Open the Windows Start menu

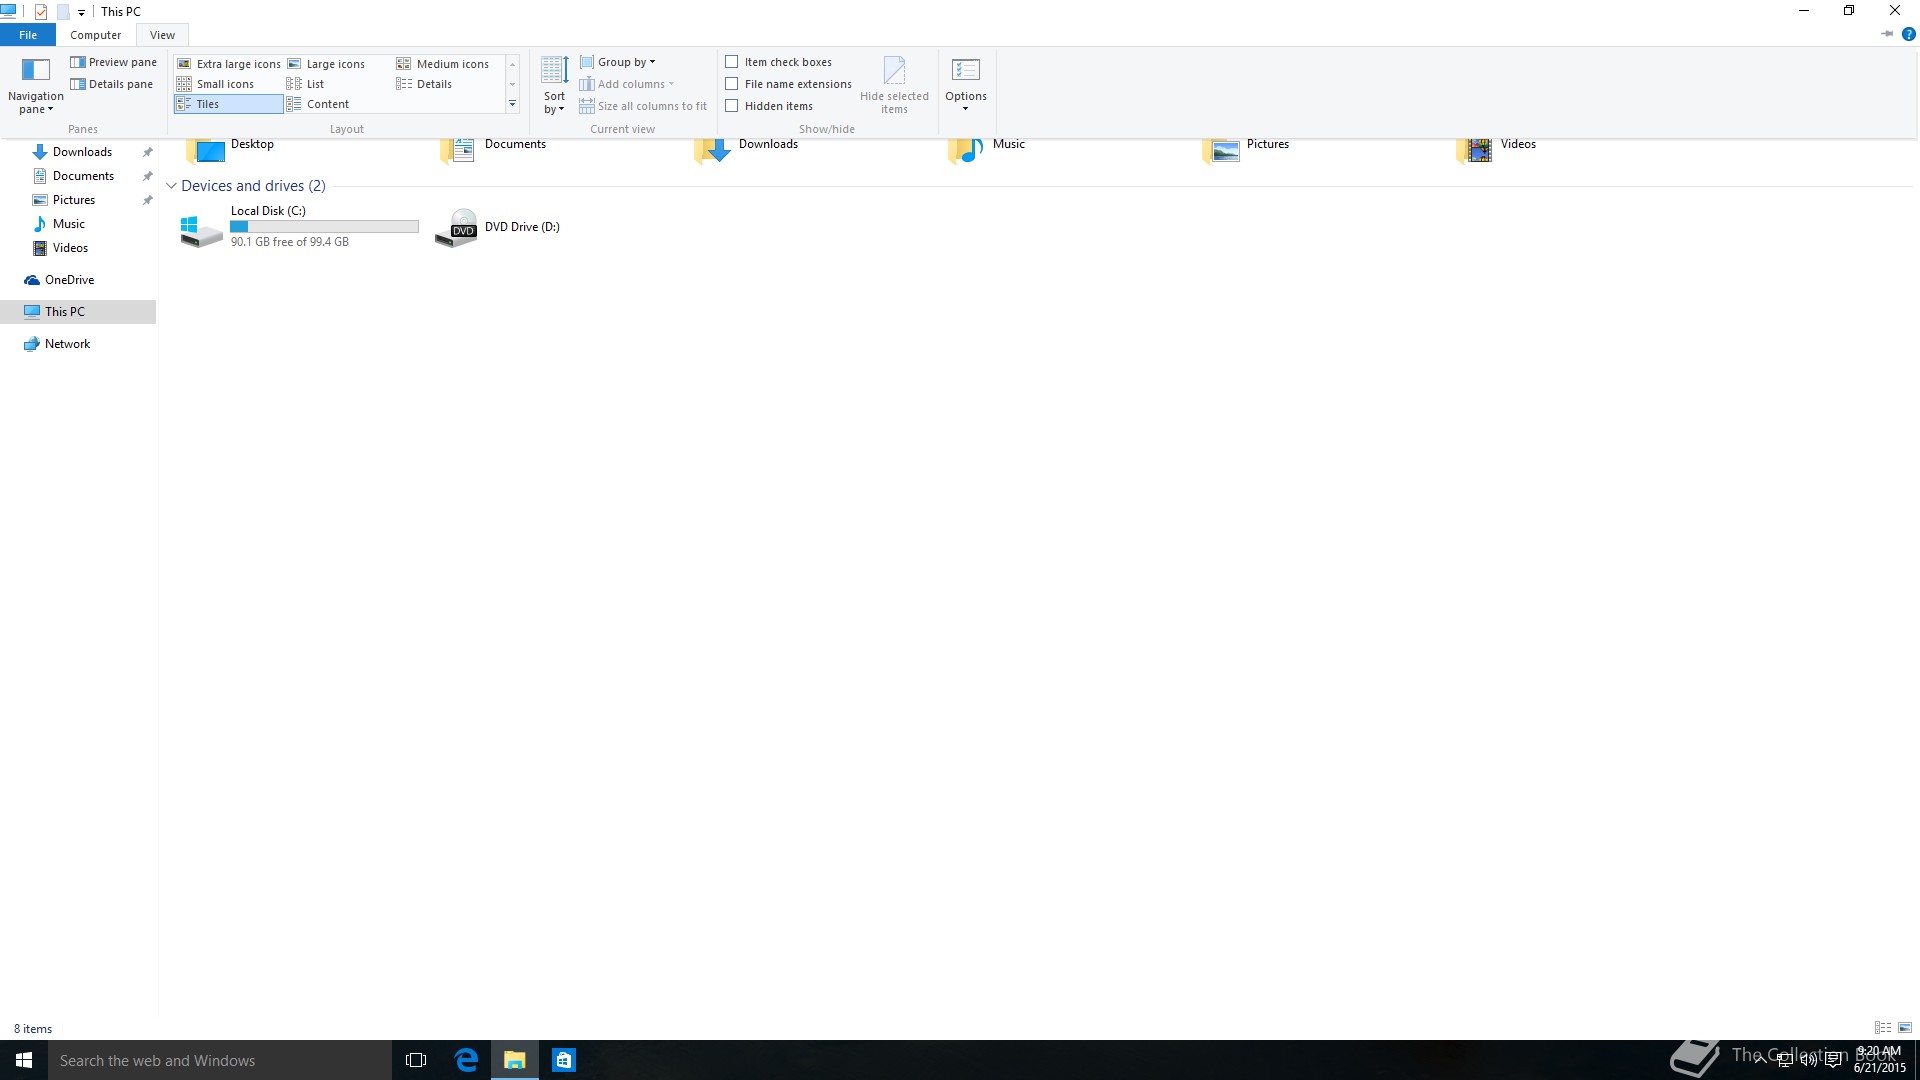pos(24,1060)
